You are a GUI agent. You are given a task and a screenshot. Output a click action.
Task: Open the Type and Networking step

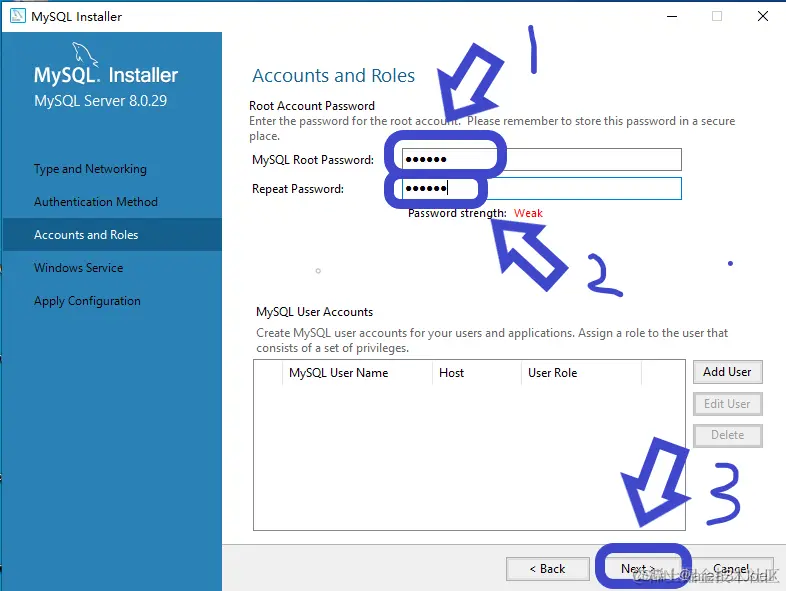tap(90, 169)
